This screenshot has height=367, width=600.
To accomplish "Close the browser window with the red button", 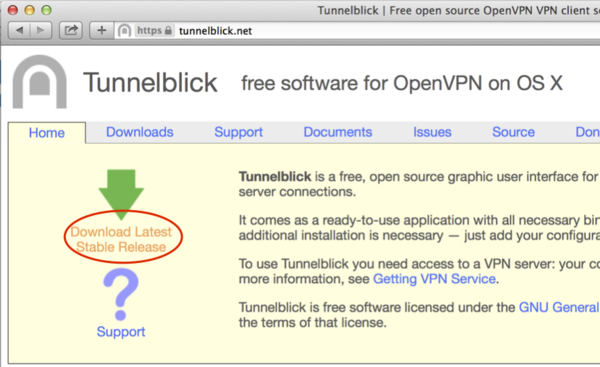I will (13, 10).
